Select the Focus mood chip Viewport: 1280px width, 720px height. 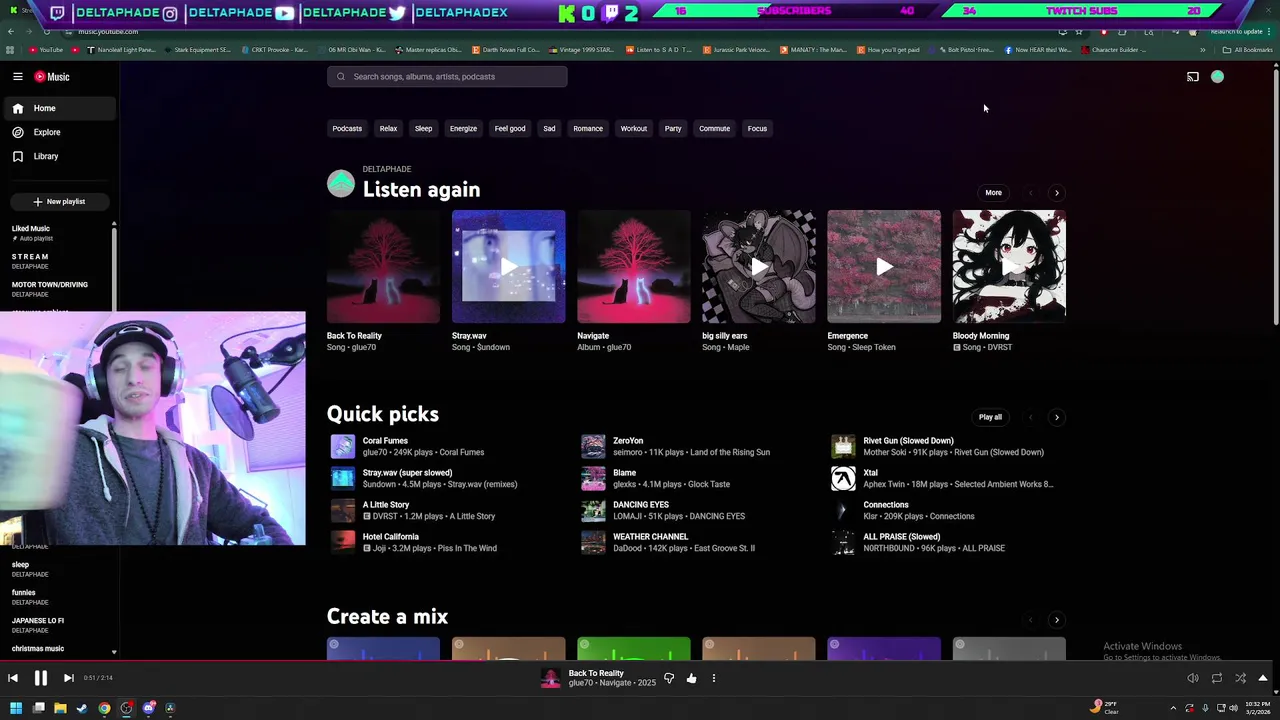point(757,129)
